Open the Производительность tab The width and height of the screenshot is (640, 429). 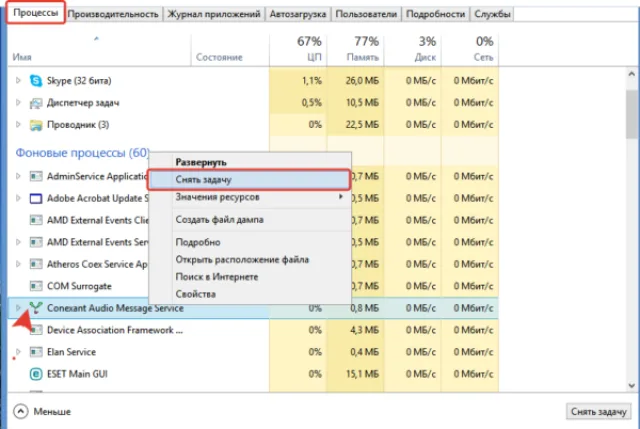click(x=113, y=14)
